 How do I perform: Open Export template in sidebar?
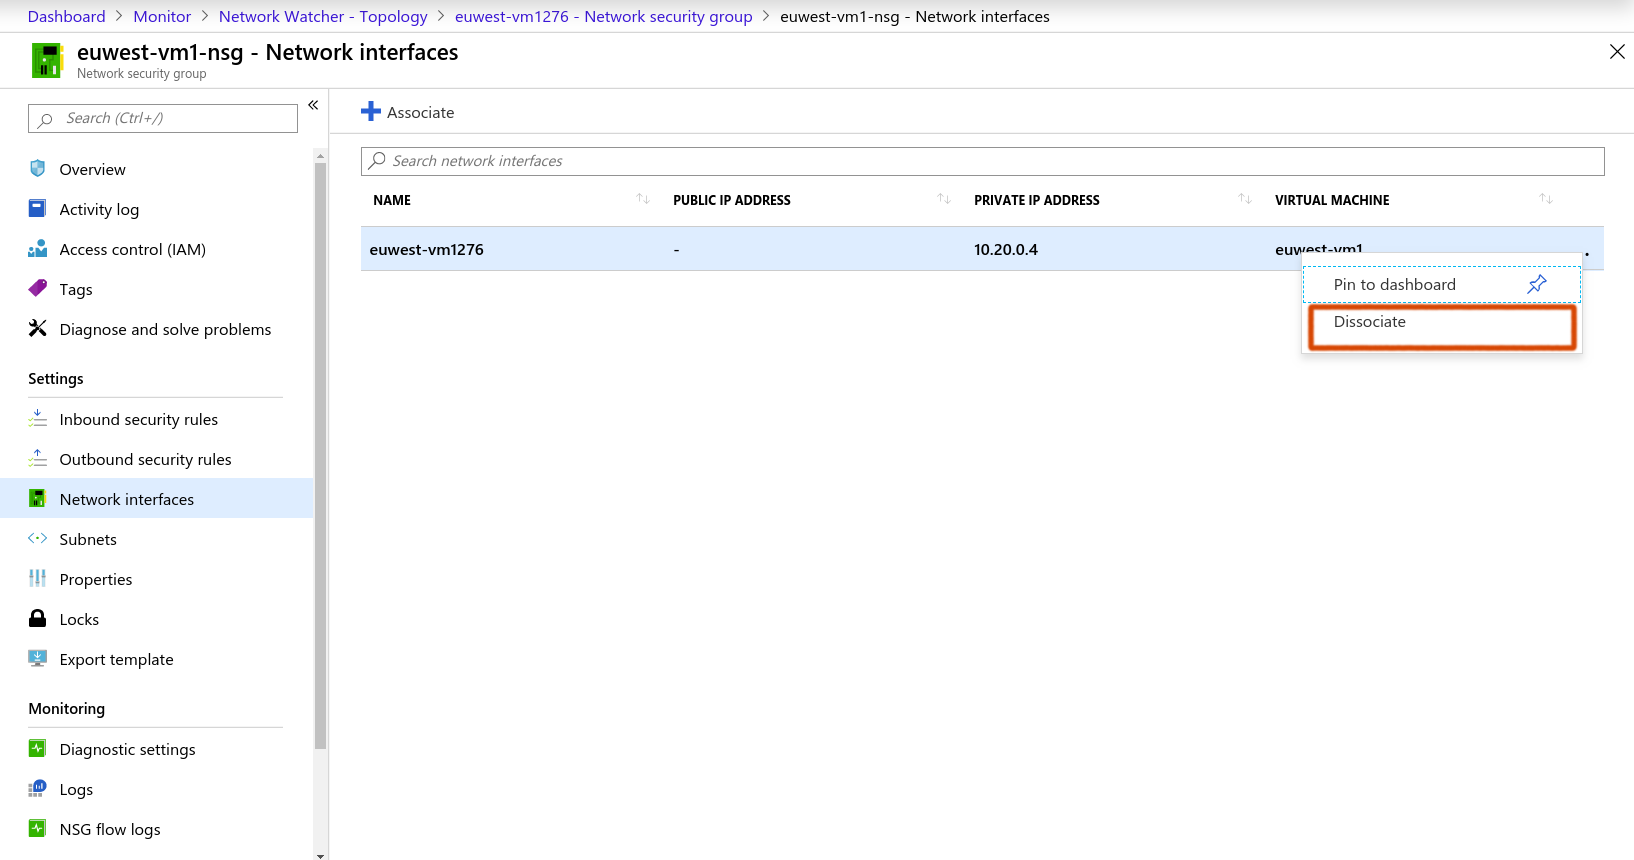coord(116,659)
